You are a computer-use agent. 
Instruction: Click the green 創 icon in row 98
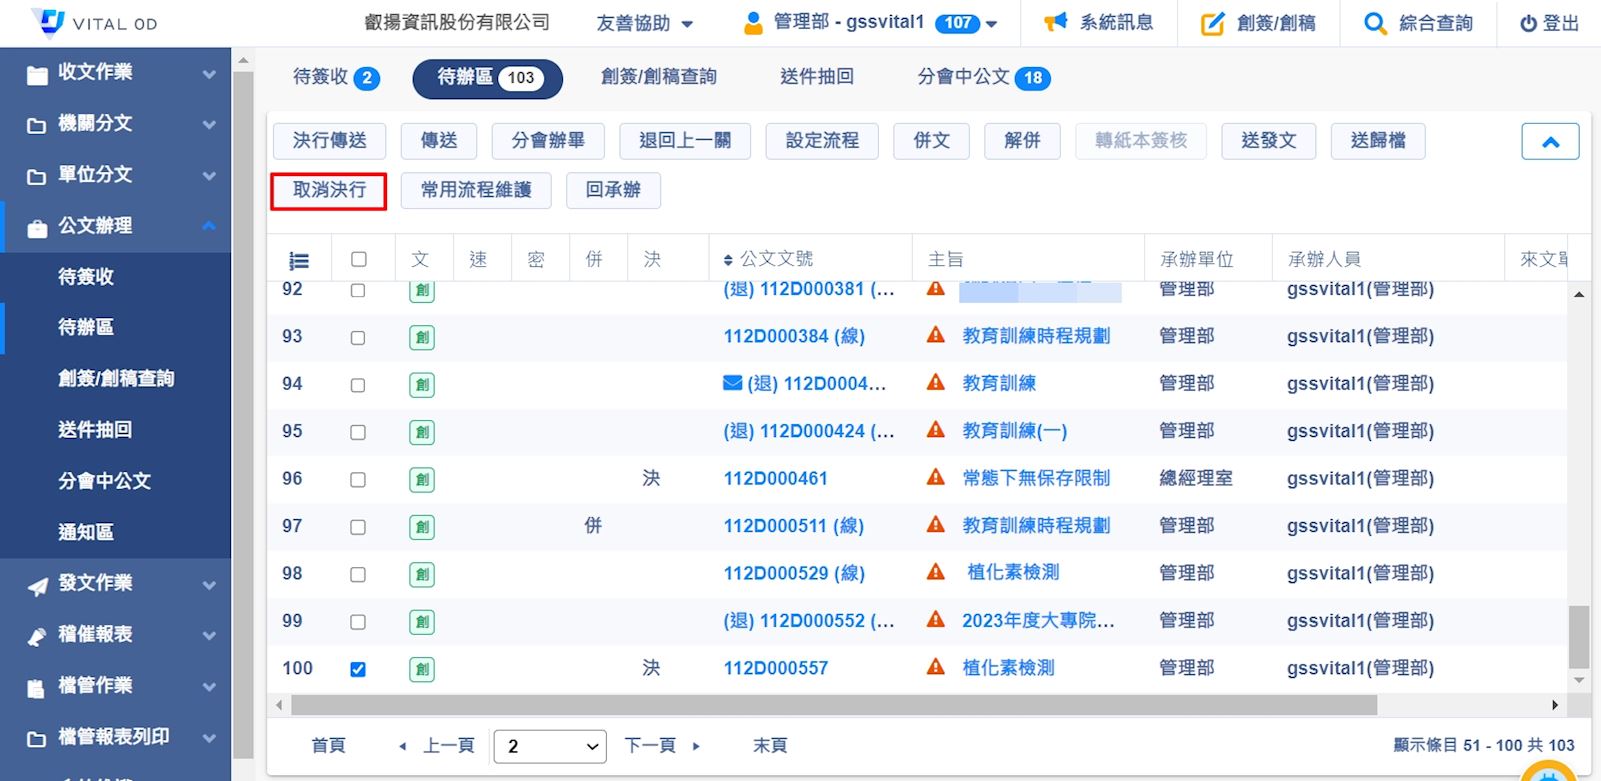tap(422, 574)
